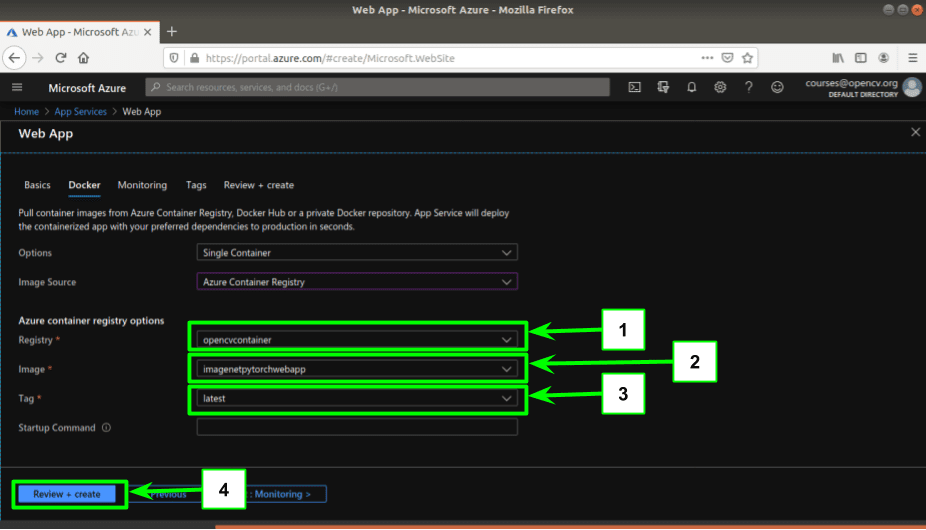The image size is (926, 530).
Task: Click the browser forward arrow
Action: pos(38,58)
